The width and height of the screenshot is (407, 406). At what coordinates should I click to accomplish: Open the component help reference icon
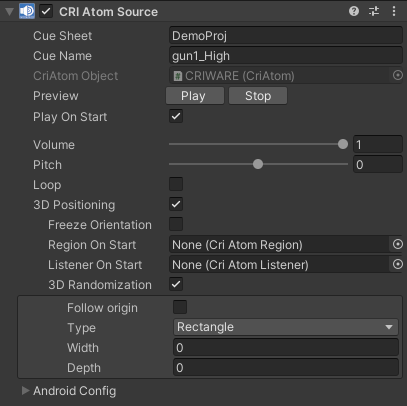354,11
